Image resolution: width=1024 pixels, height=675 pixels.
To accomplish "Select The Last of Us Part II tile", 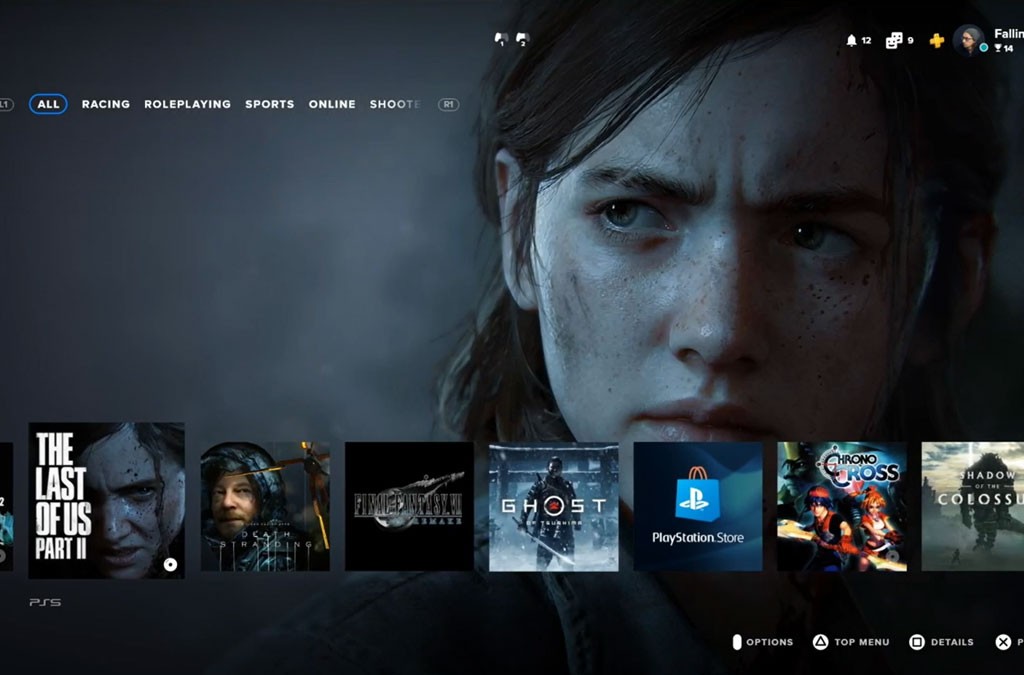I will click(106, 500).
